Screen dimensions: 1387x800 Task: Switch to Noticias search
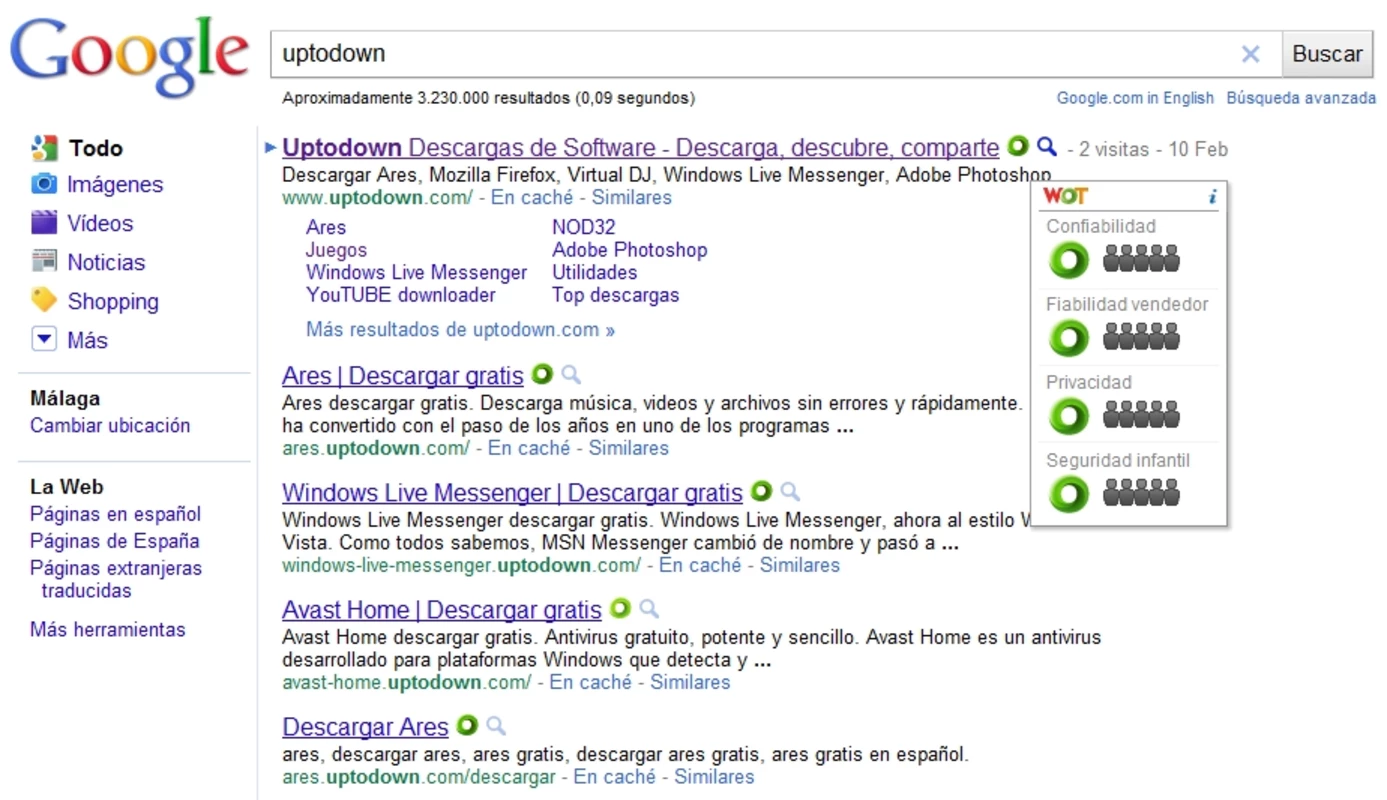click(106, 262)
